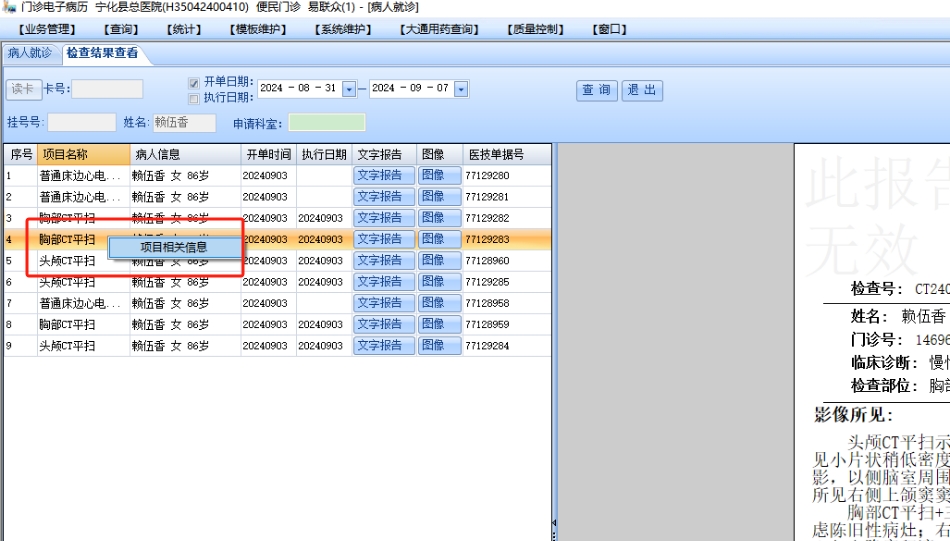Click order number 77129284
Image resolution: width=950 pixels, height=541 pixels.
(x=487, y=345)
